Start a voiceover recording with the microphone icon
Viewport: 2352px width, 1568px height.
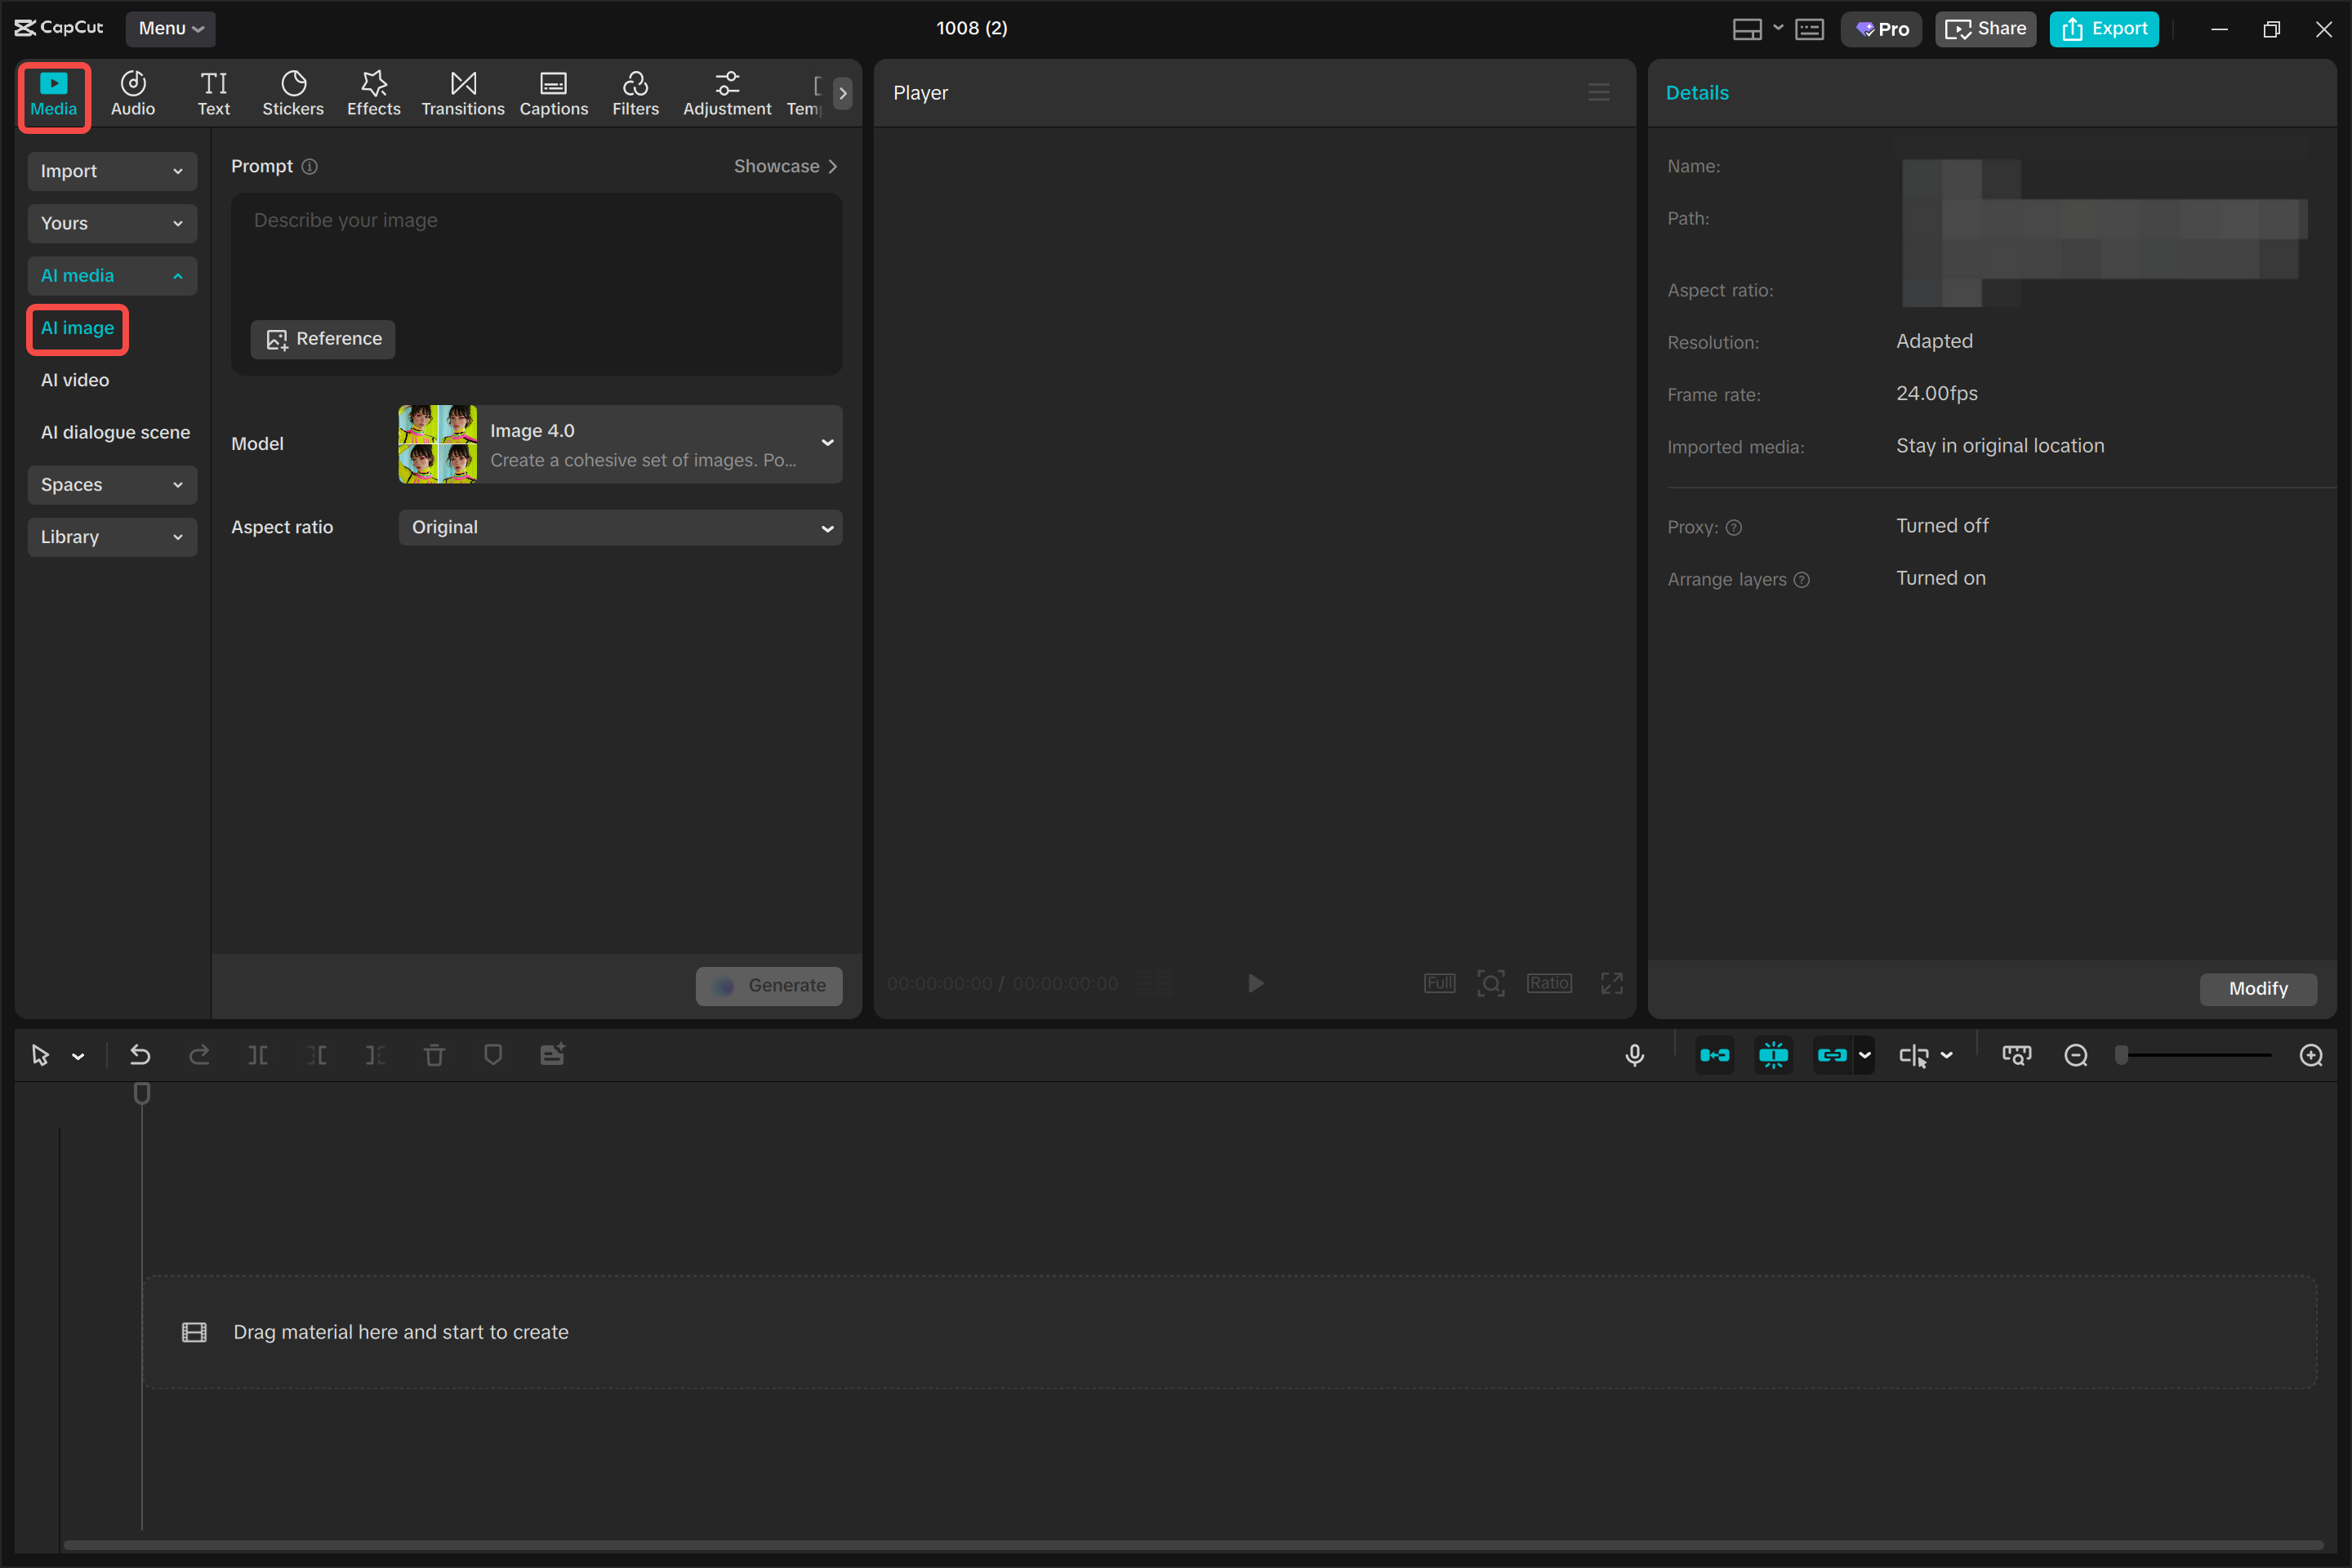1634,1055
